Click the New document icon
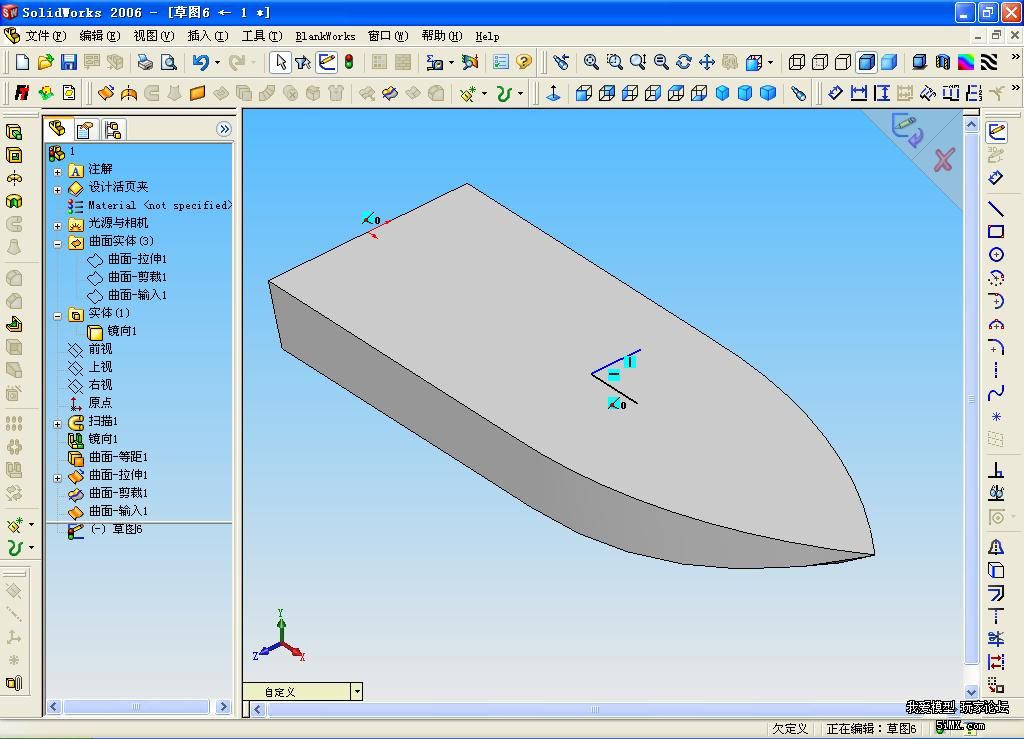This screenshot has width=1024, height=739. coord(22,62)
